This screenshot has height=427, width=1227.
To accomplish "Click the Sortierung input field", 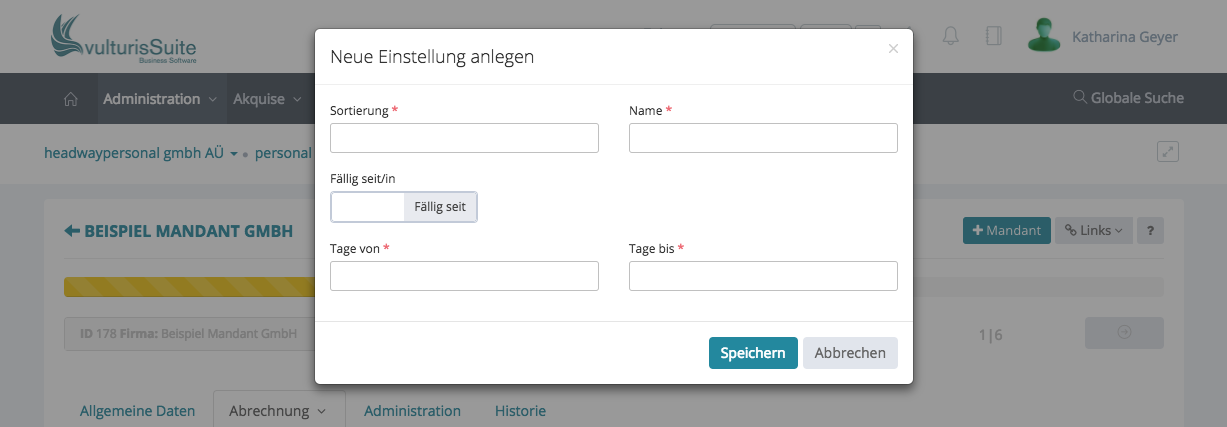I will point(464,138).
